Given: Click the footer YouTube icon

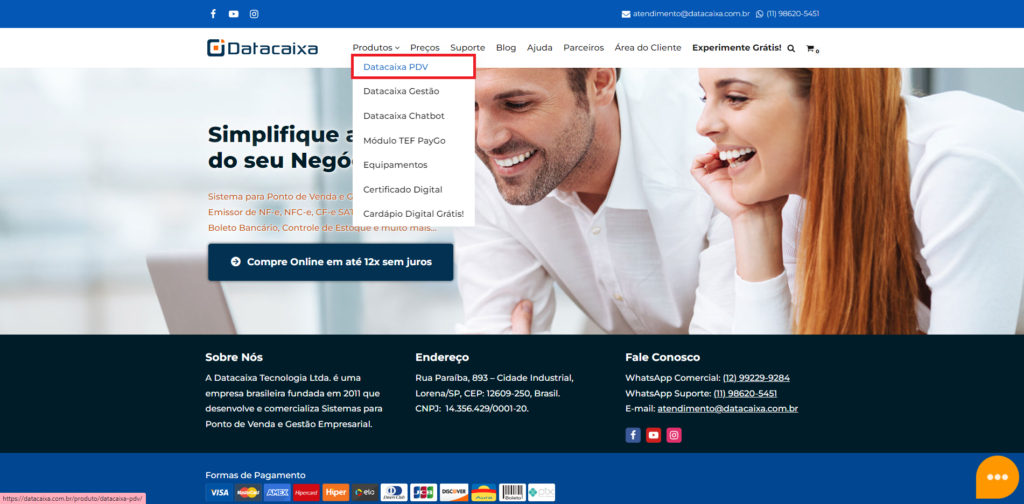Looking at the screenshot, I should pos(654,435).
